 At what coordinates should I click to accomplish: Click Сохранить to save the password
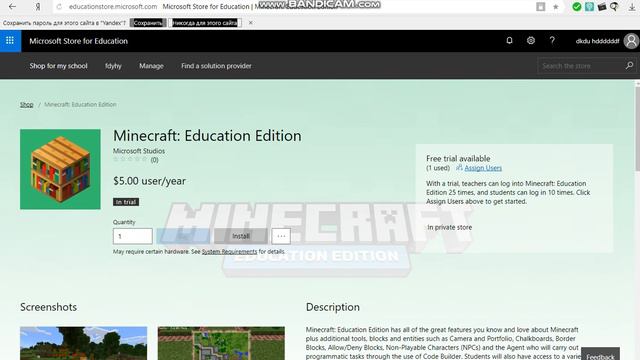(148, 23)
